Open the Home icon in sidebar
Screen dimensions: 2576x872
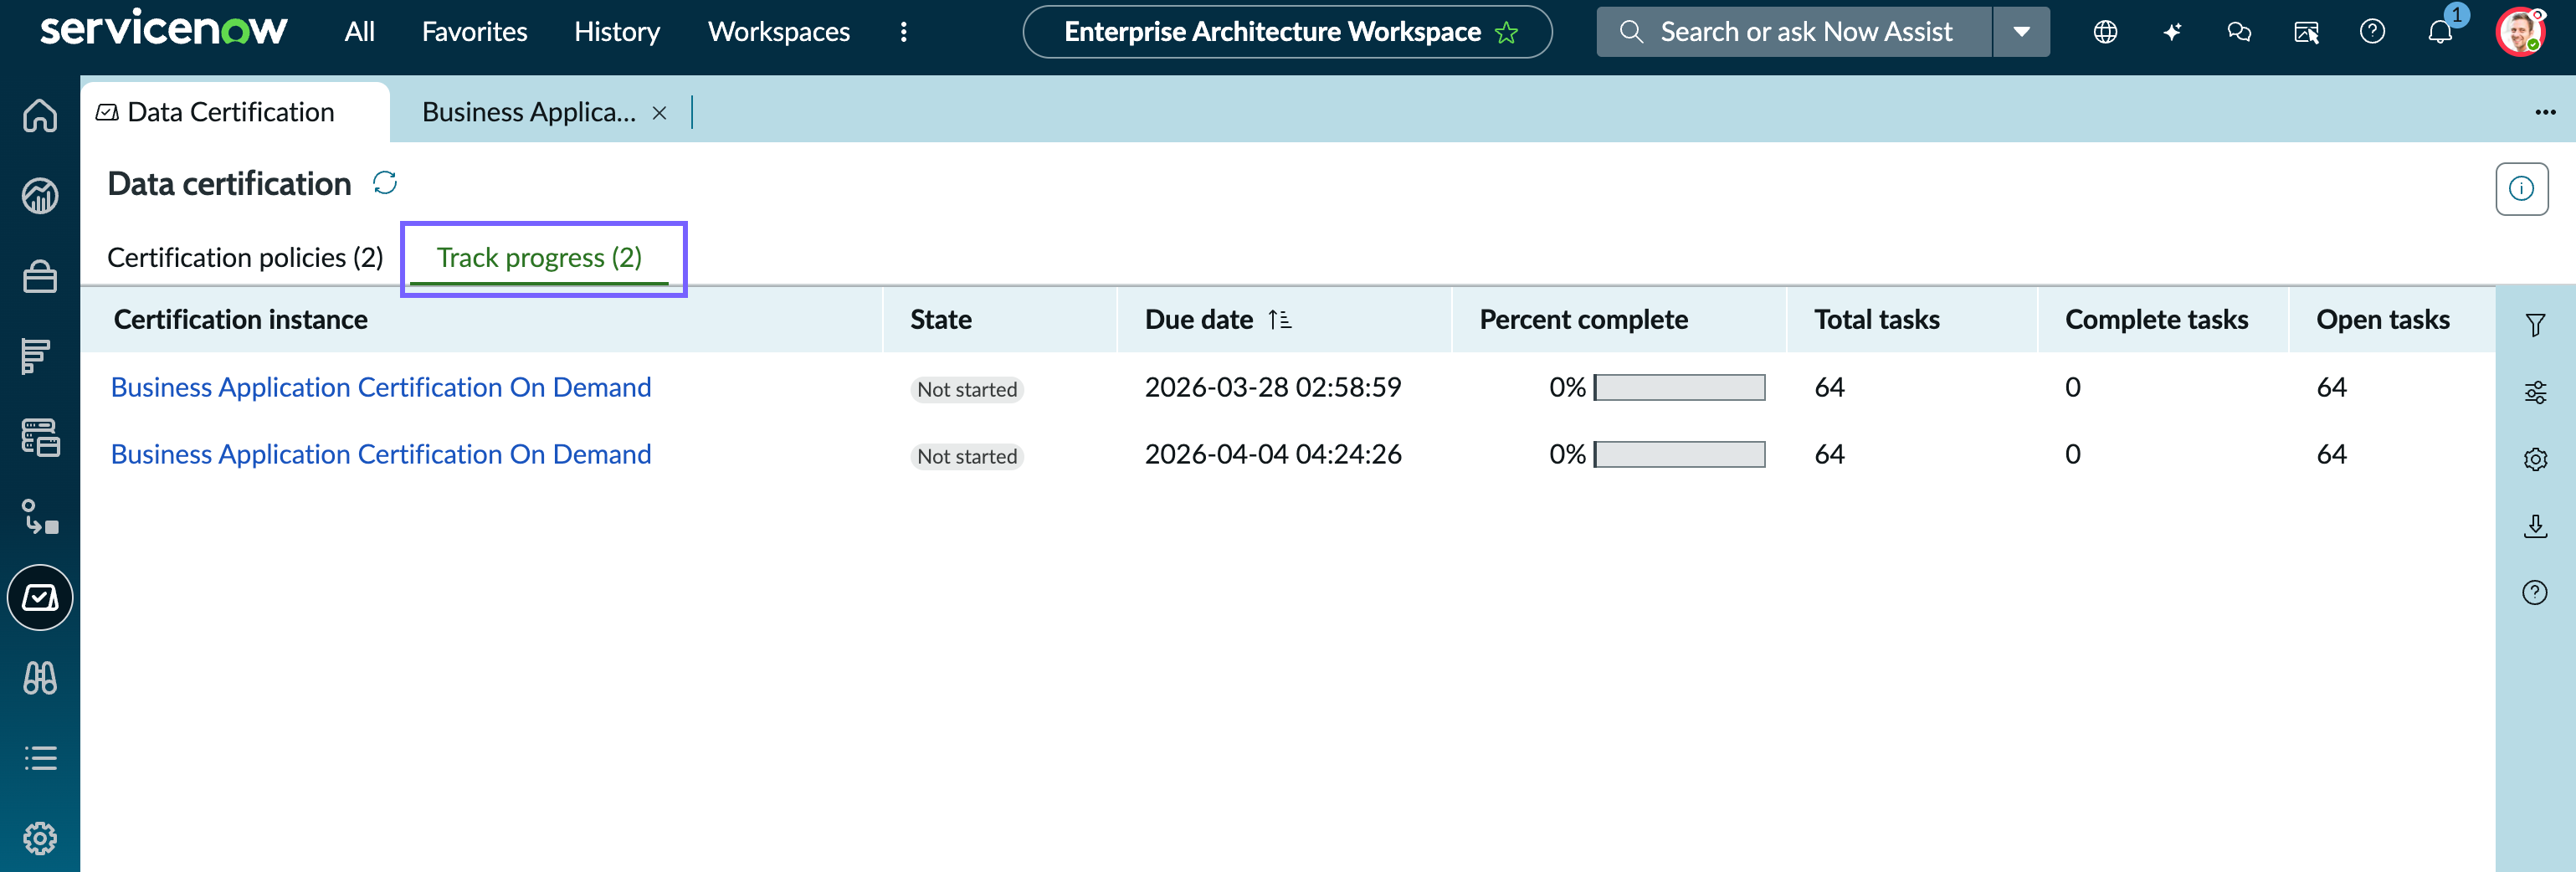tap(40, 116)
